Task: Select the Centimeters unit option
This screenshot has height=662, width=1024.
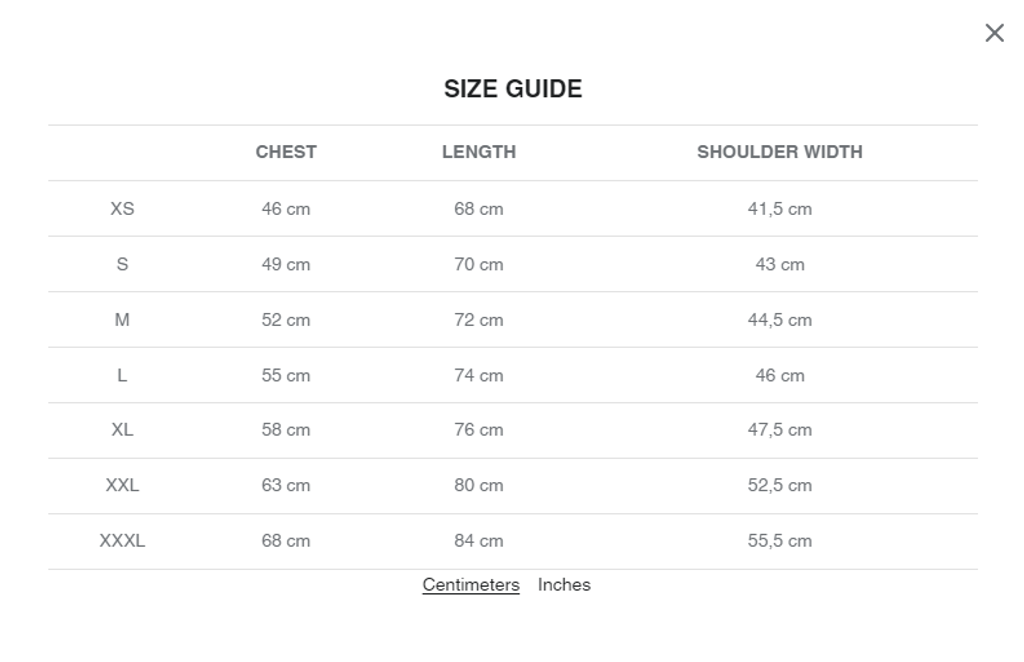Action: pos(470,584)
